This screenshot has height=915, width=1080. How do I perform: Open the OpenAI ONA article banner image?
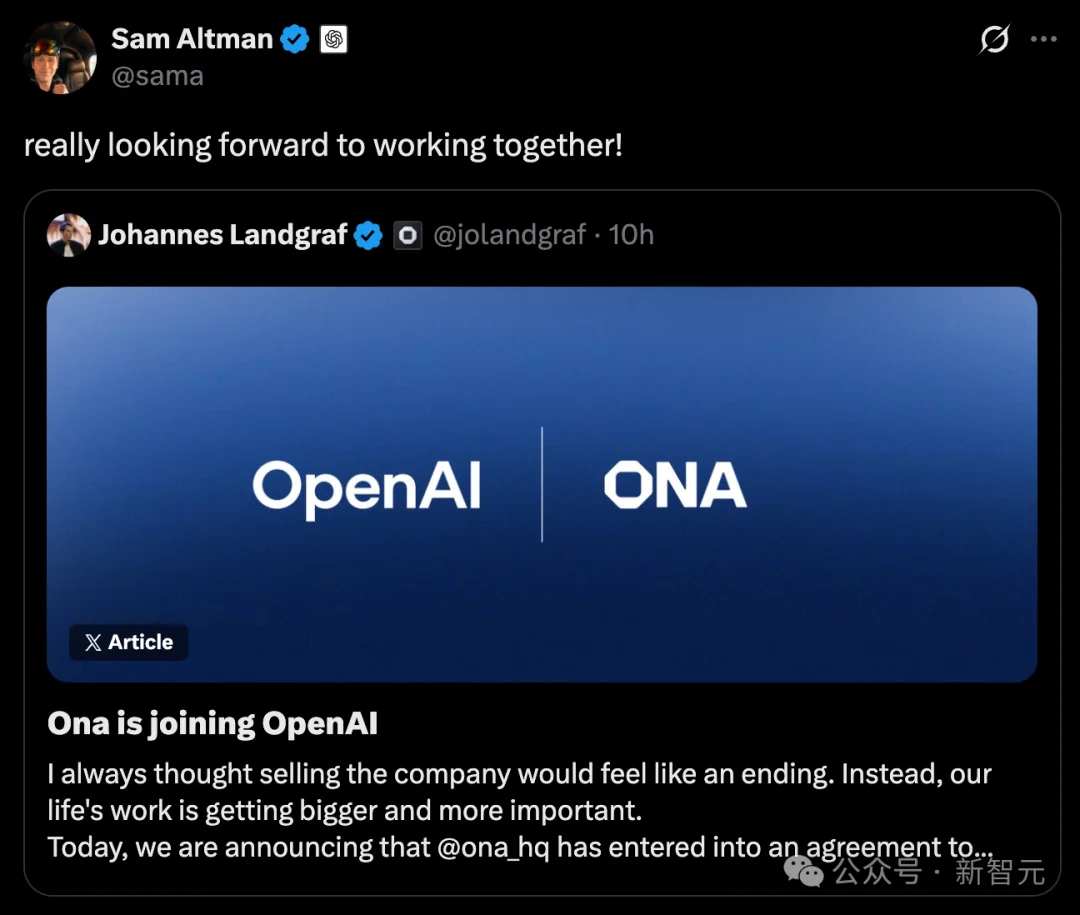click(x=542, y=484)
